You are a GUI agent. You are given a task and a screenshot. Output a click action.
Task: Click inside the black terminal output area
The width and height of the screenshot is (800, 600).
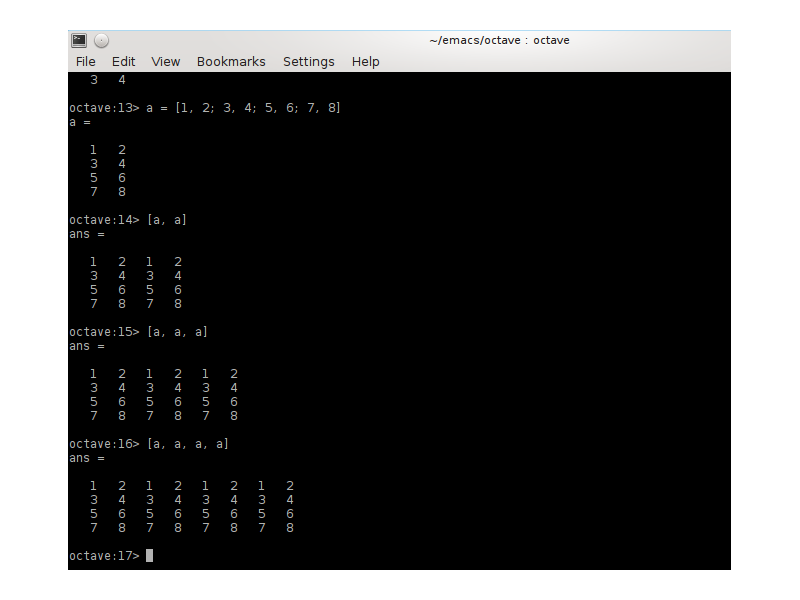[450, 300]
